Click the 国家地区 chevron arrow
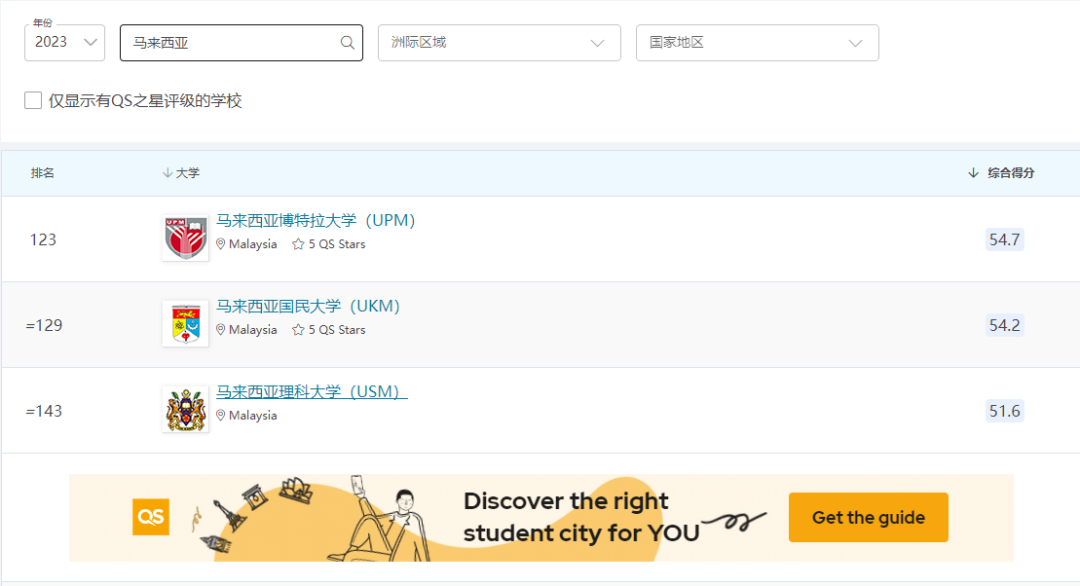1080x586 pixels. (855, 43)
